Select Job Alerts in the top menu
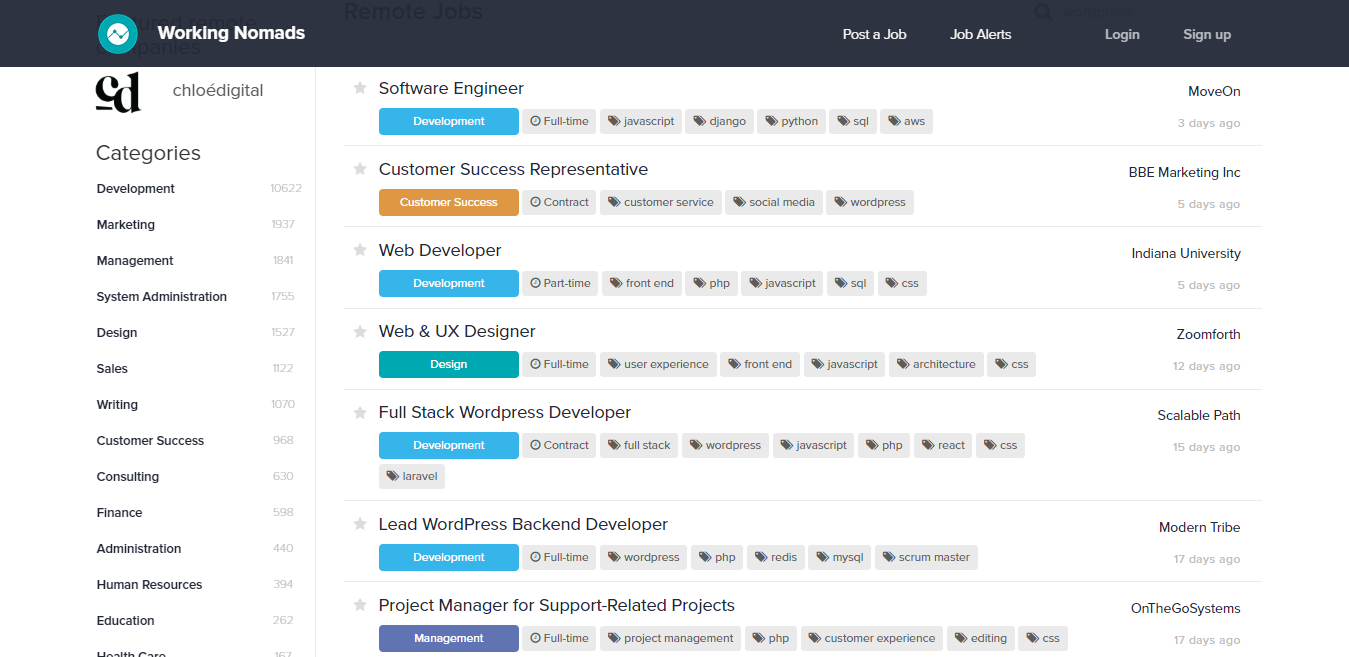The width and height of the screenshot is (1349, 657). pyautogui.click(x=980, y=33)
